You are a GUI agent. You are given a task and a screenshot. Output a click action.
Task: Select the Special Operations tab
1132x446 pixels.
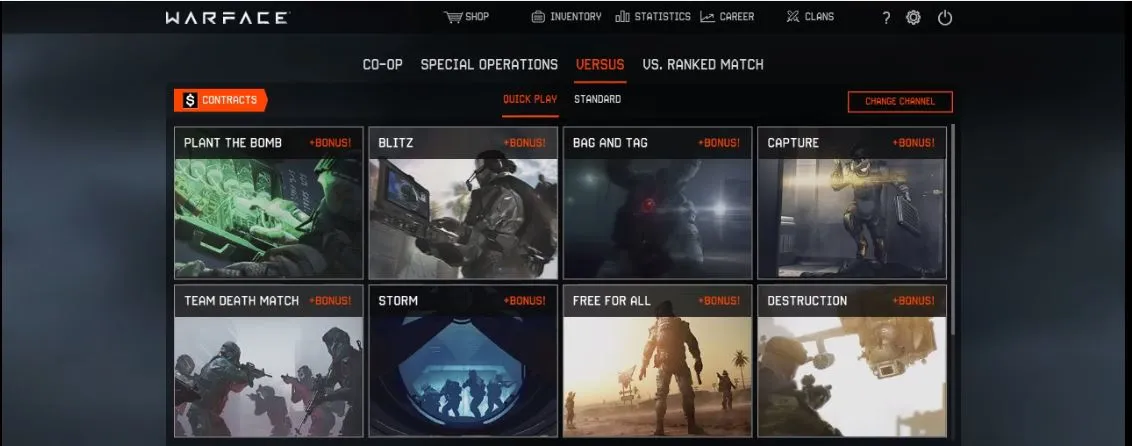489,64
